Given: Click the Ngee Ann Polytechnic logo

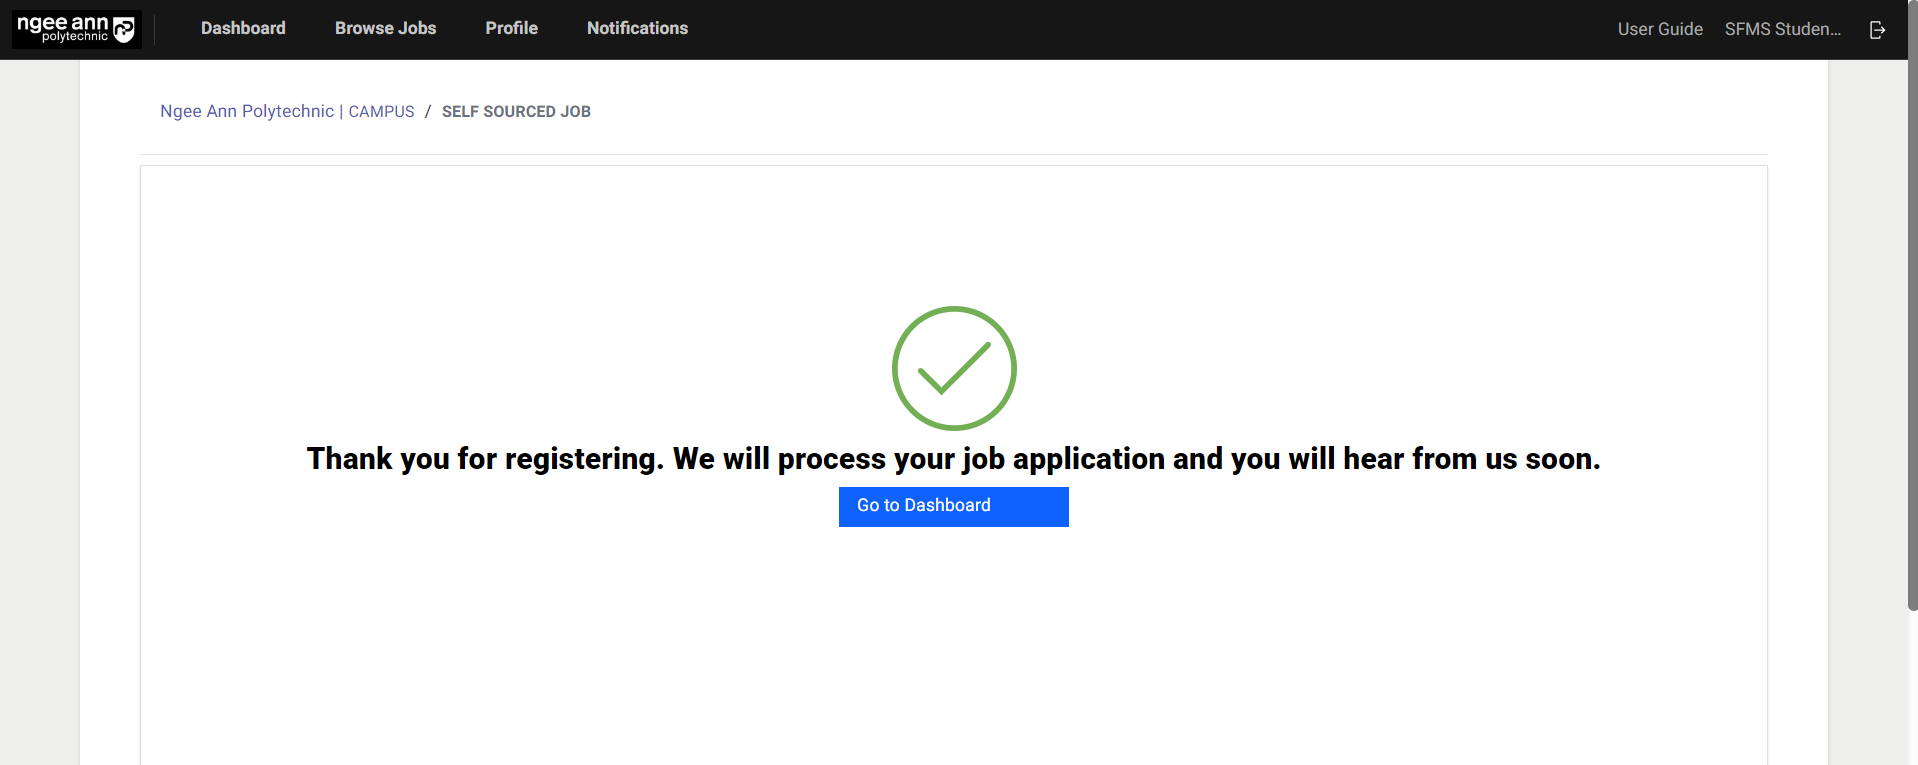Looking at the screenshot, I should (76, 29).
